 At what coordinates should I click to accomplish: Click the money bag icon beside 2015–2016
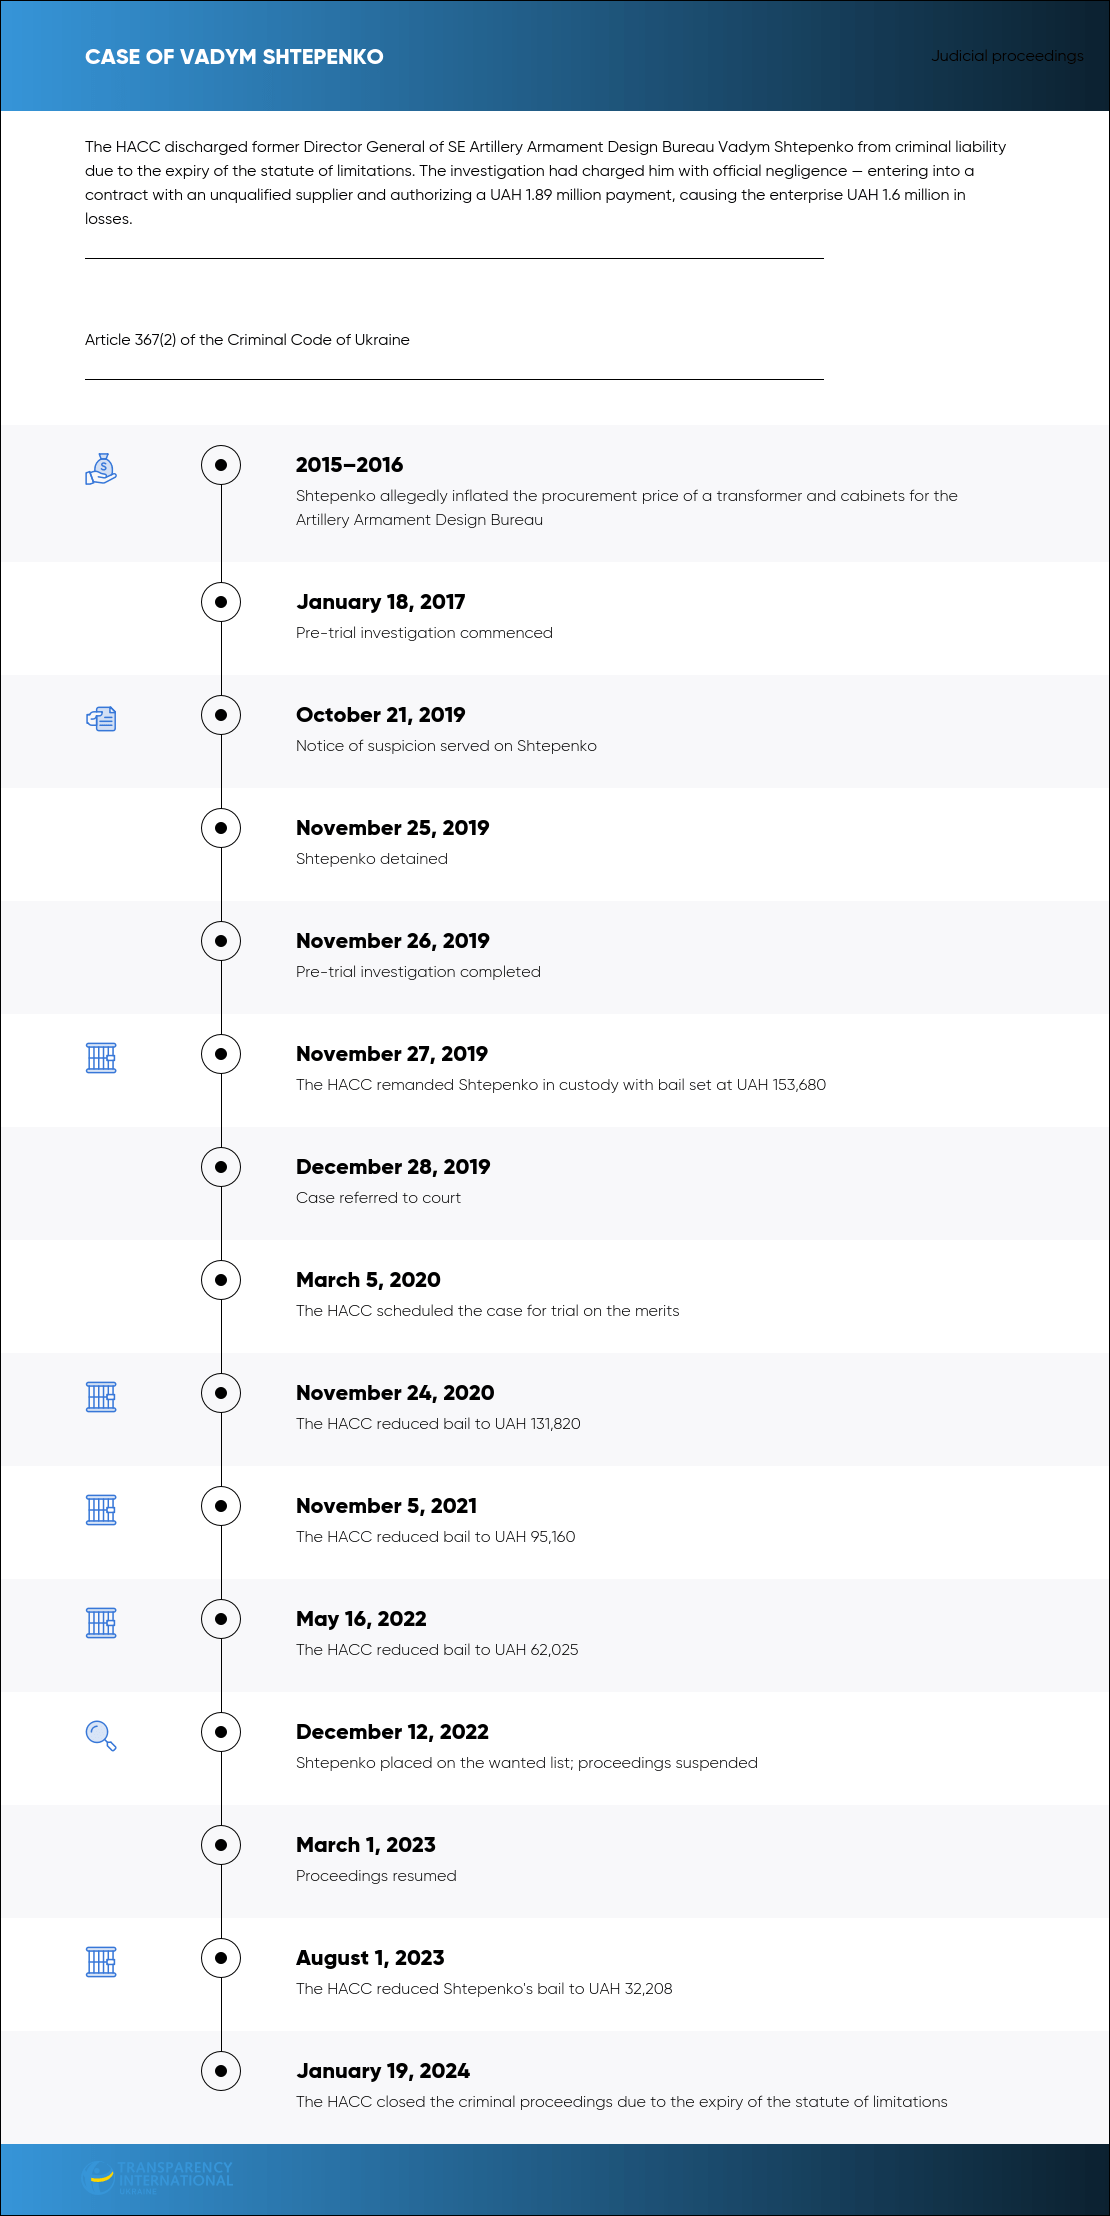pos(101,469)
